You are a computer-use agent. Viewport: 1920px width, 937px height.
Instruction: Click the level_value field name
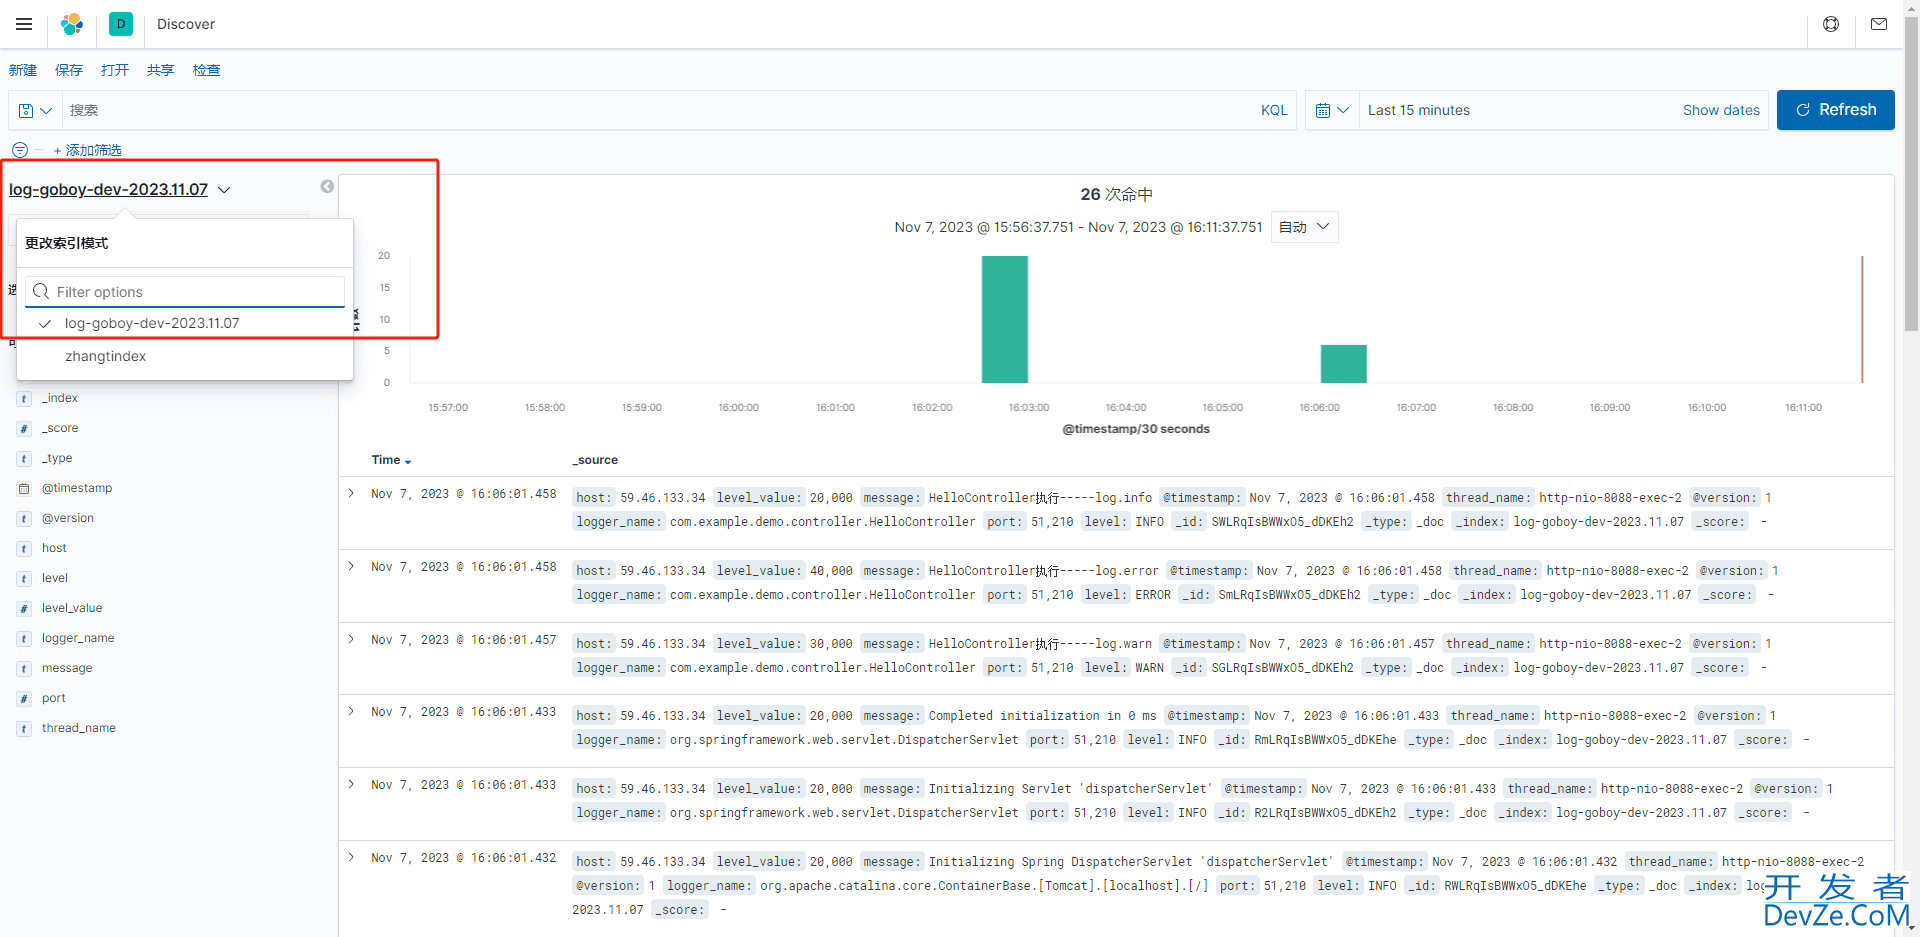click(x=72, y=608)
